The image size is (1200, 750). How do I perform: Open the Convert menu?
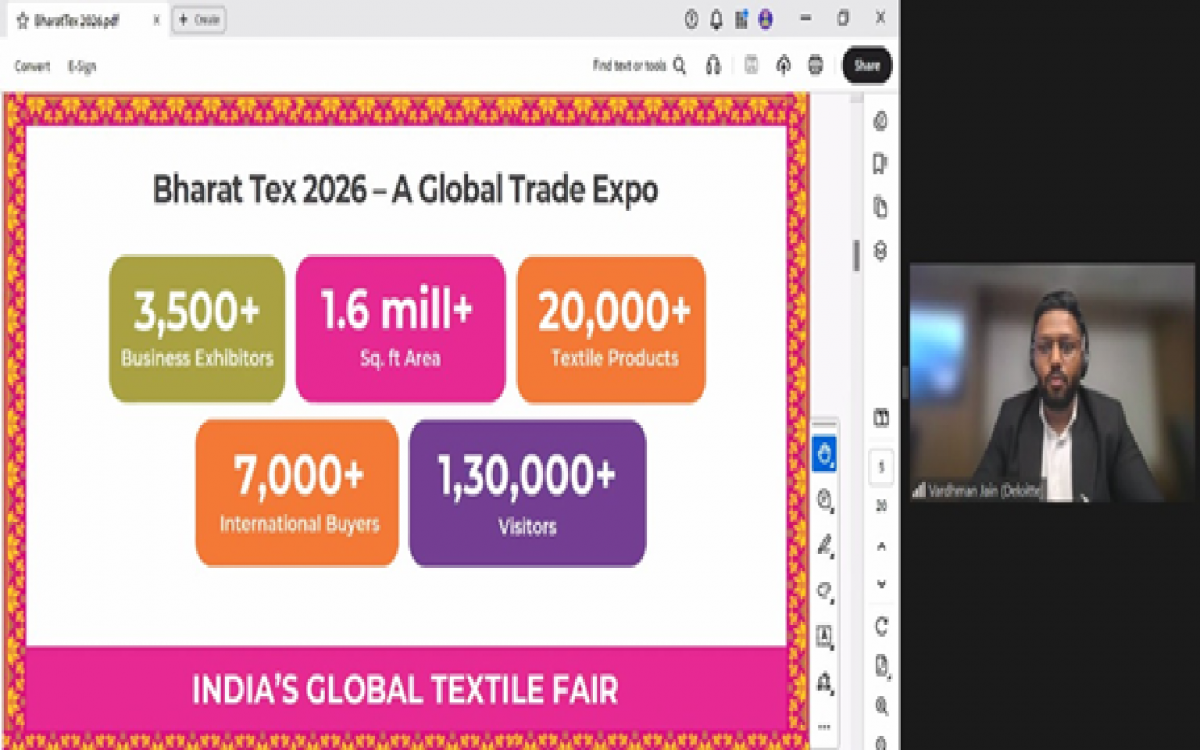point(32,66)
